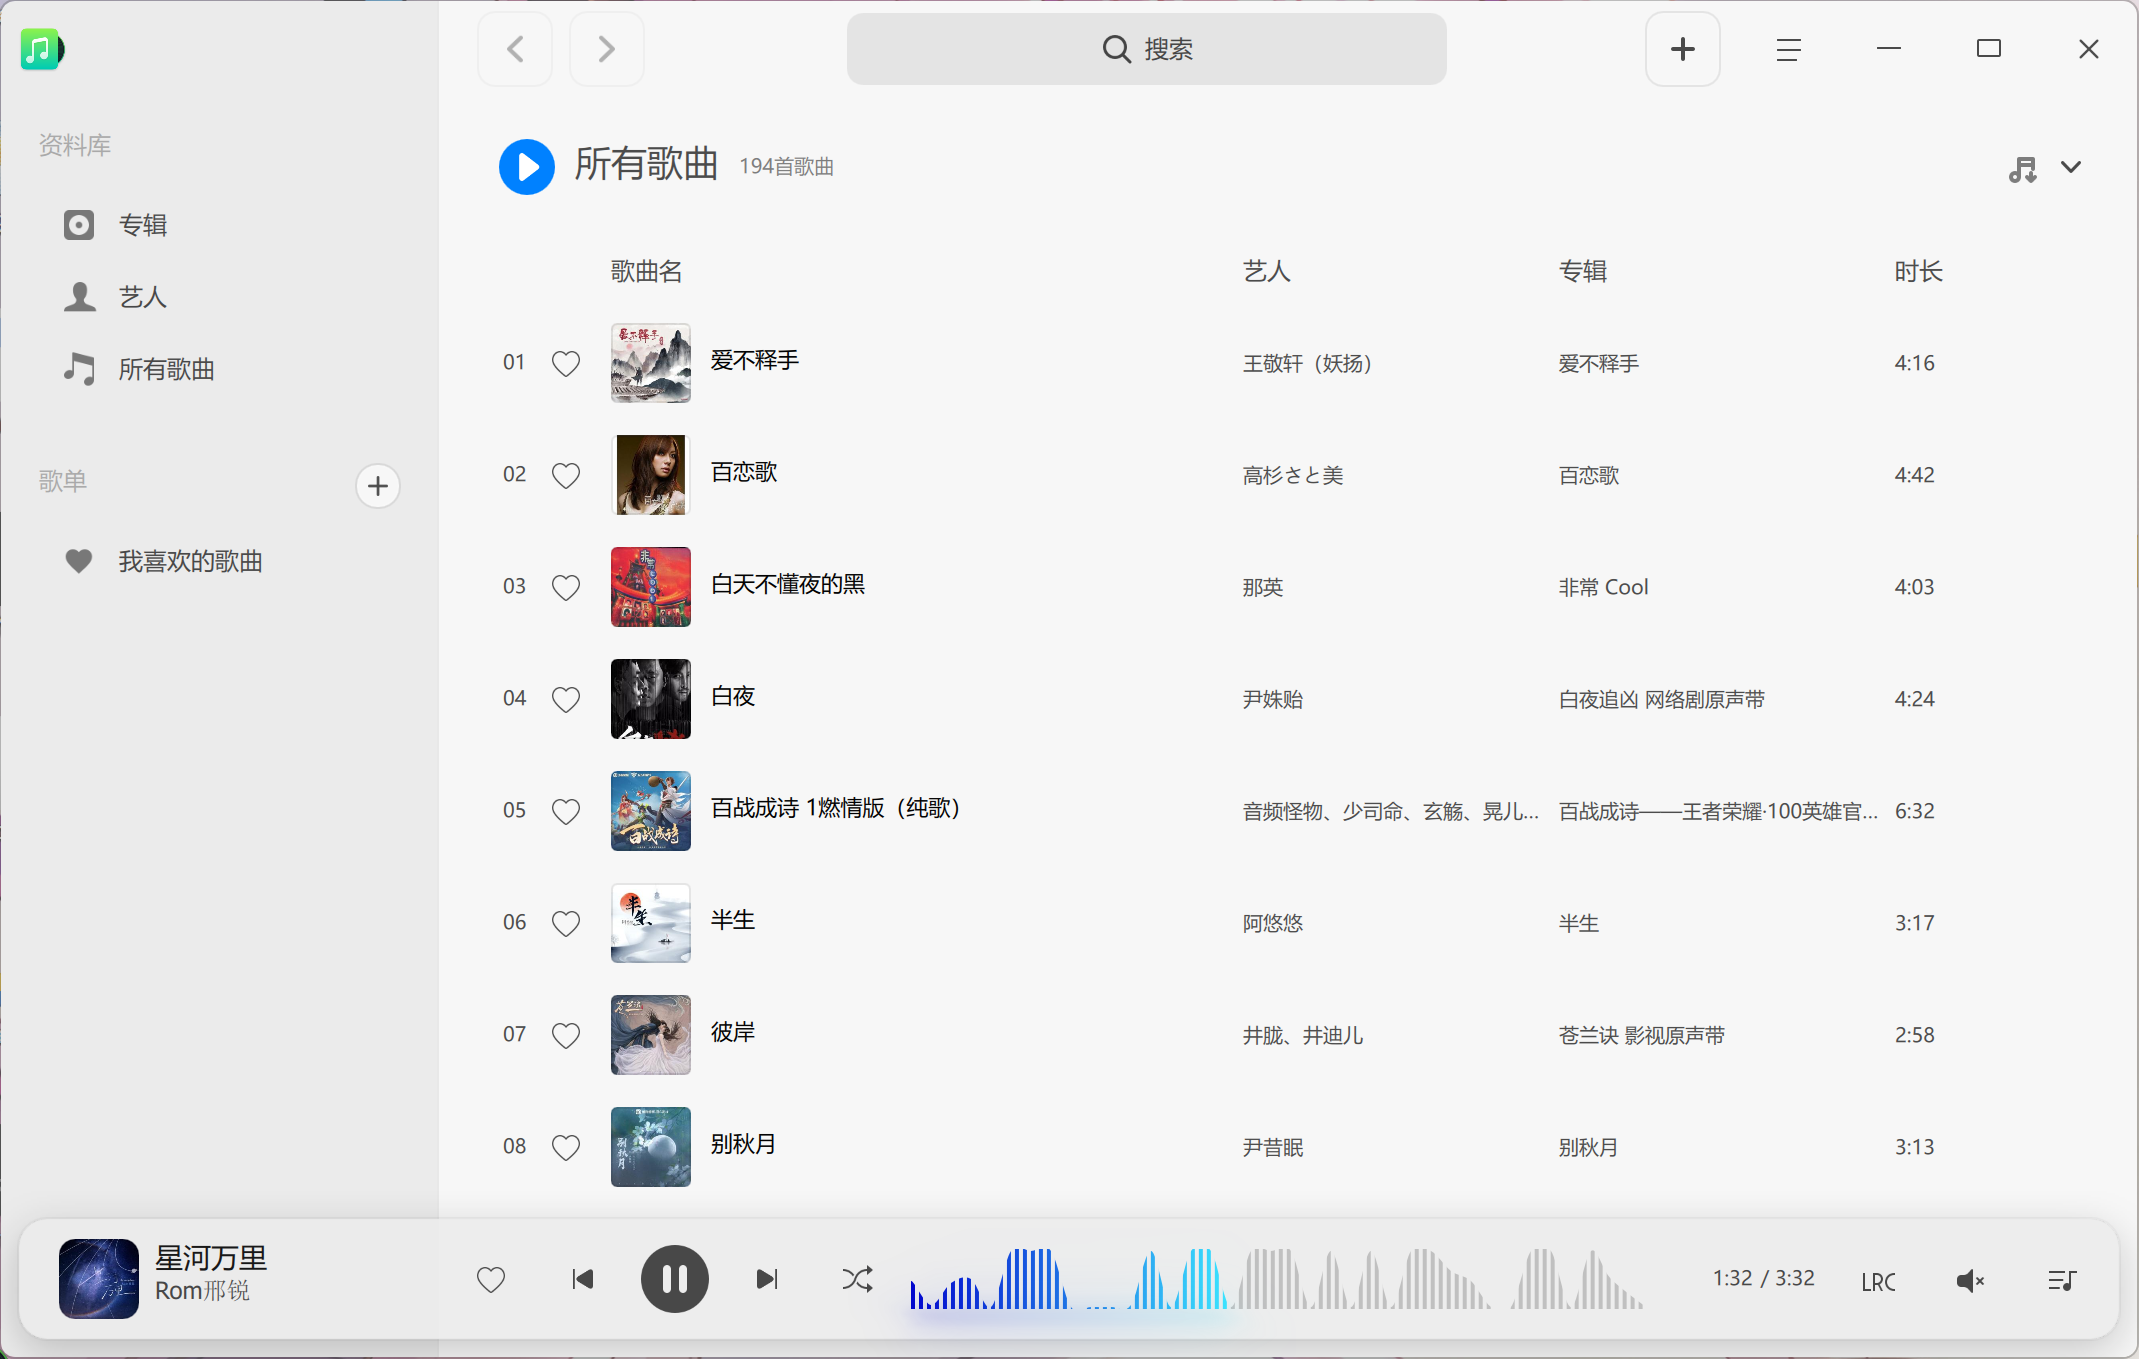Click the artist name 那英

tap(1263, 587)
